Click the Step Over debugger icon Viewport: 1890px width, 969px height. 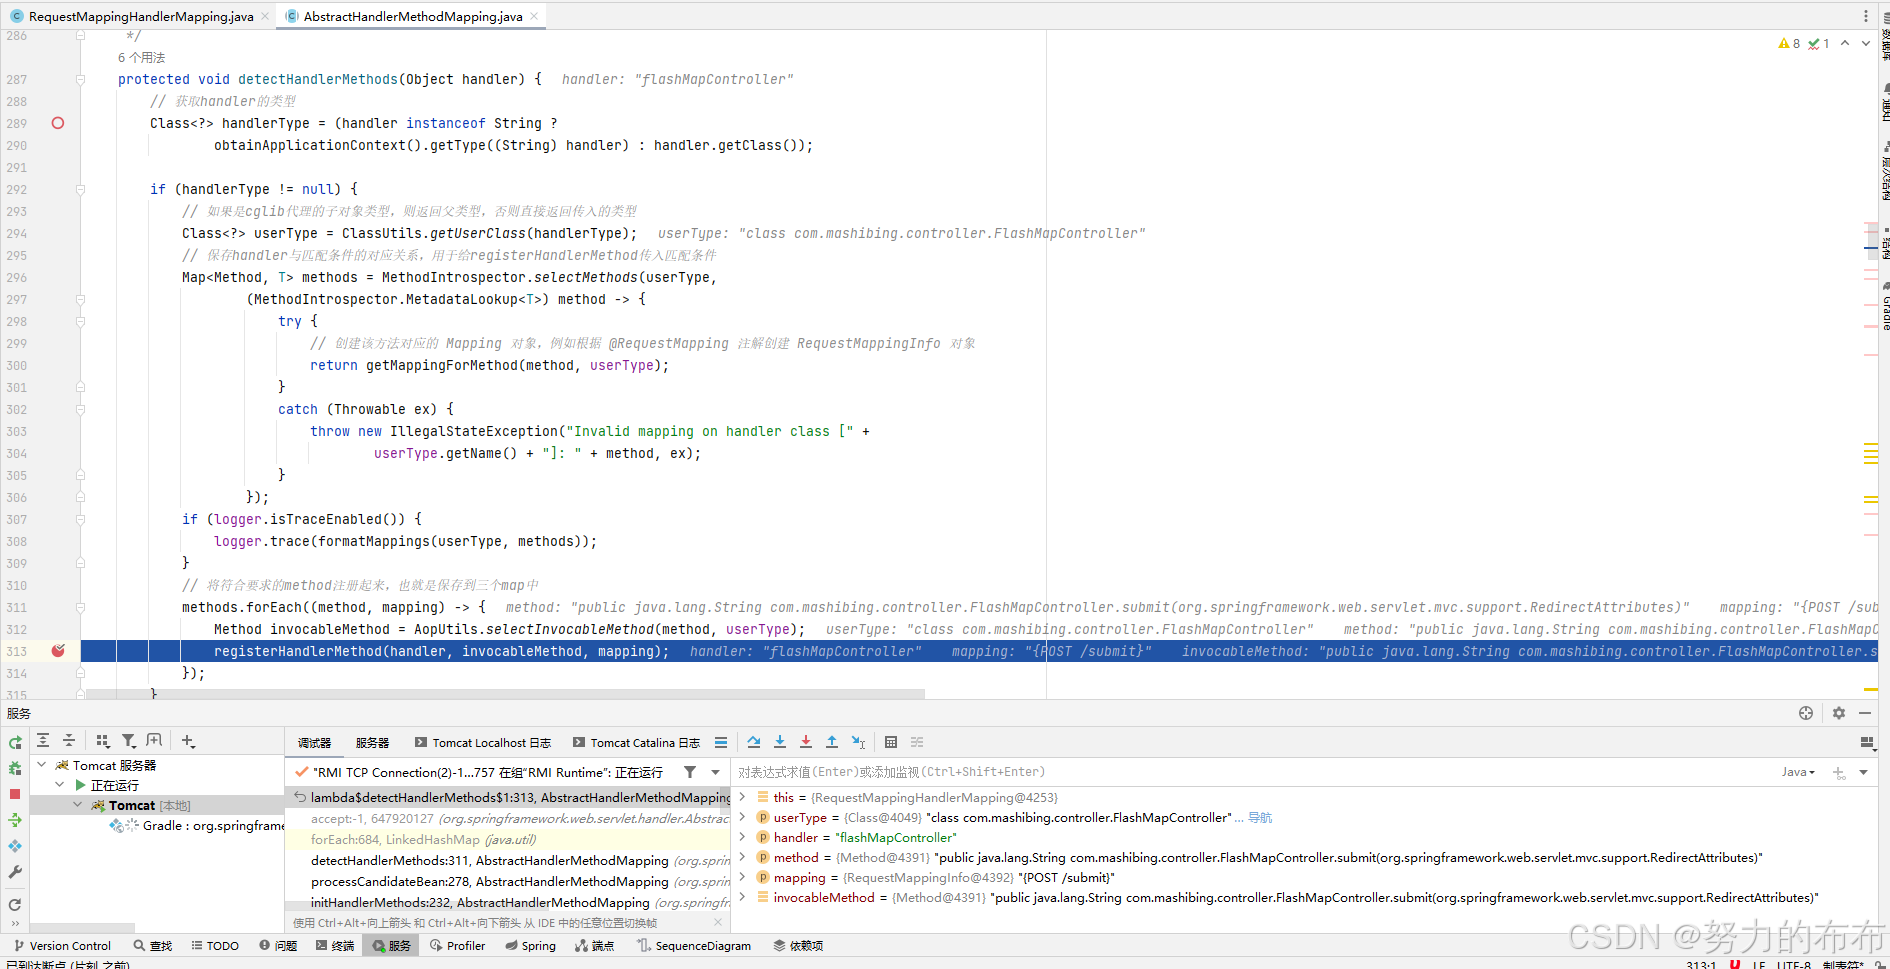(754, 742)
